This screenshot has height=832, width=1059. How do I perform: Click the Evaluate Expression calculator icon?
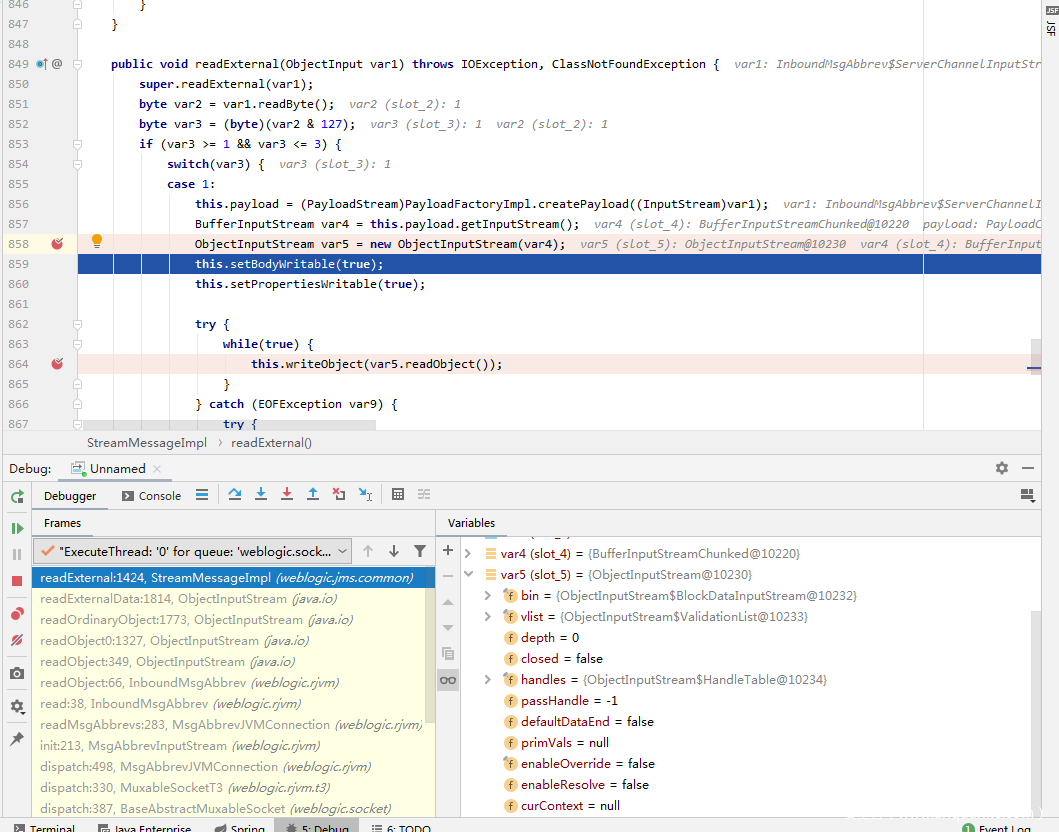coord(398,495)
